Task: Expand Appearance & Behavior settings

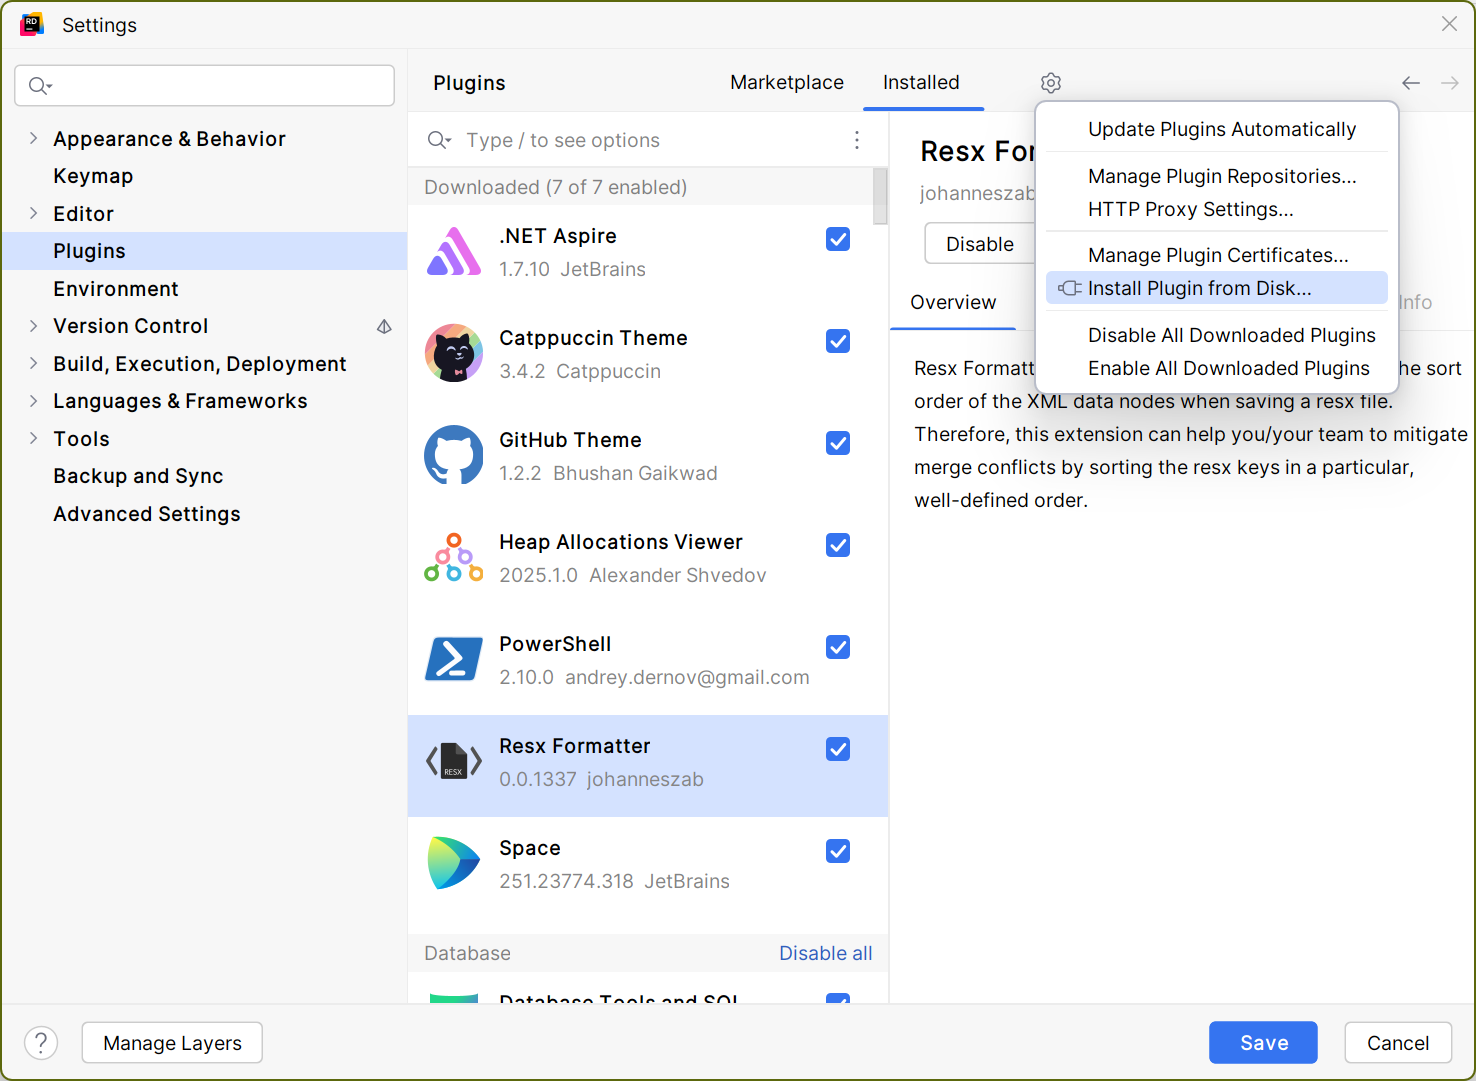Action: click(33, 138)
